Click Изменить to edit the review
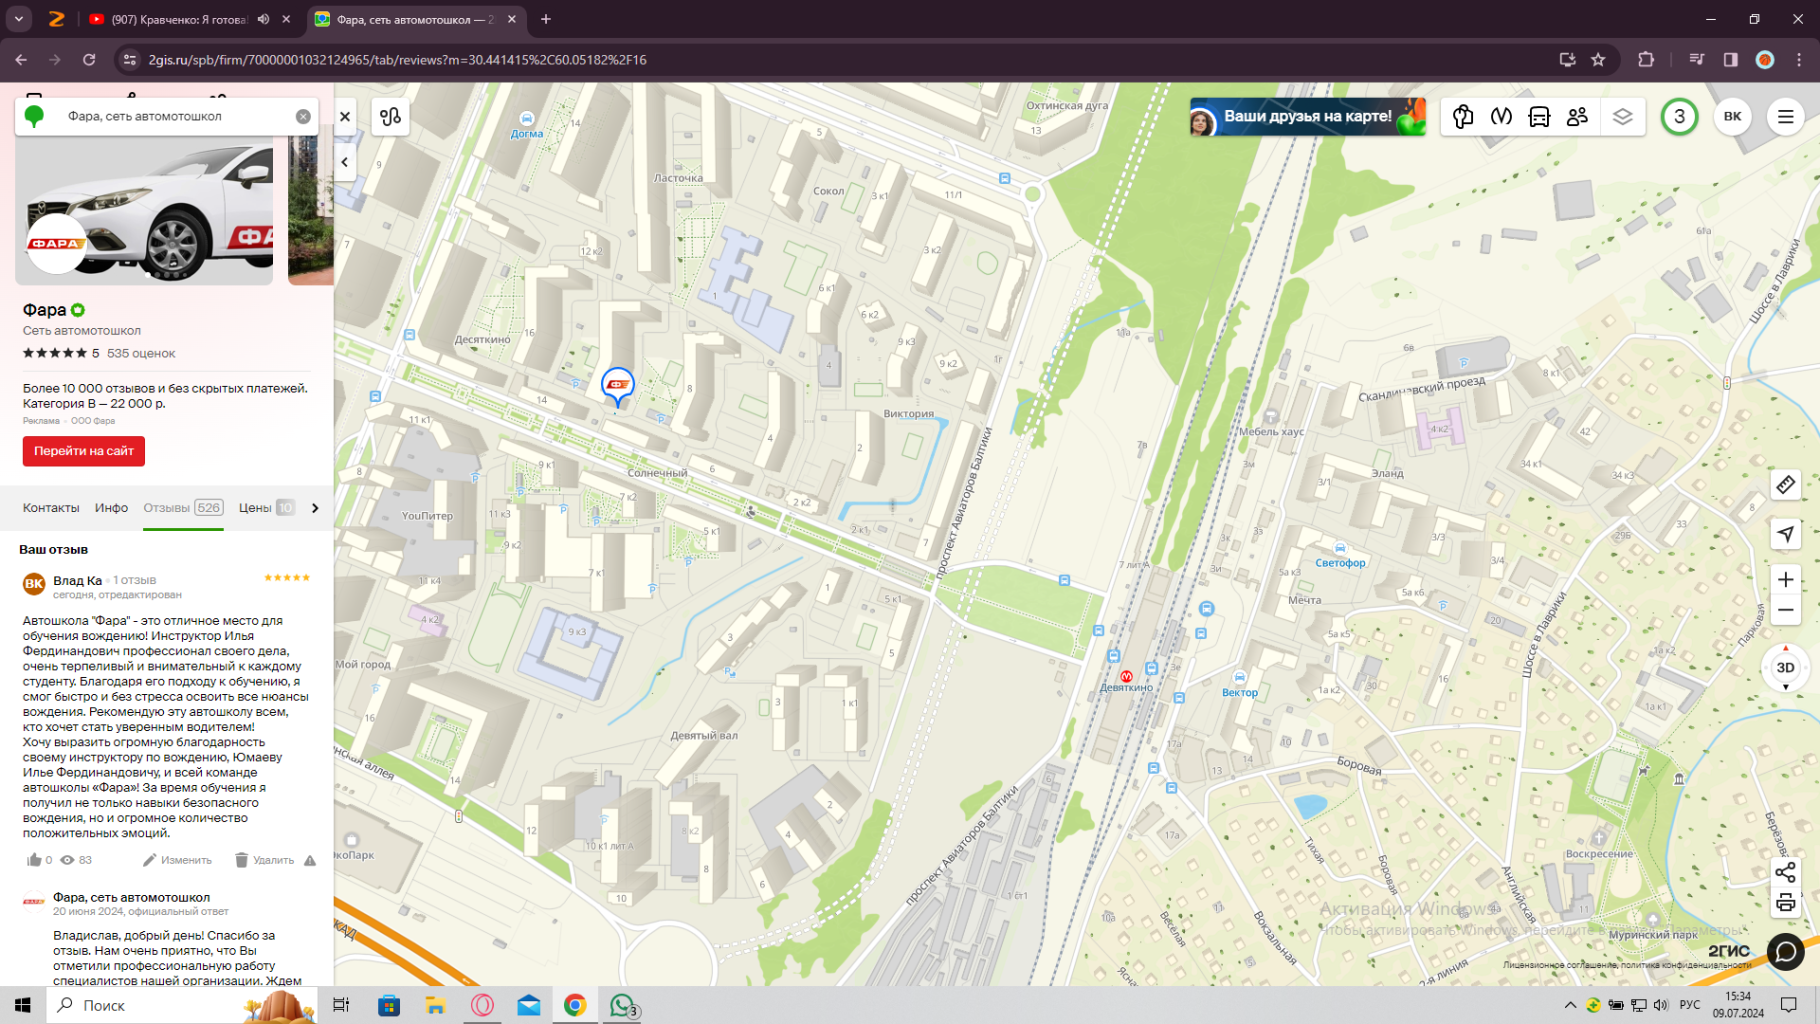Viewport: 1820px width, 1024px height. (178, 860)
